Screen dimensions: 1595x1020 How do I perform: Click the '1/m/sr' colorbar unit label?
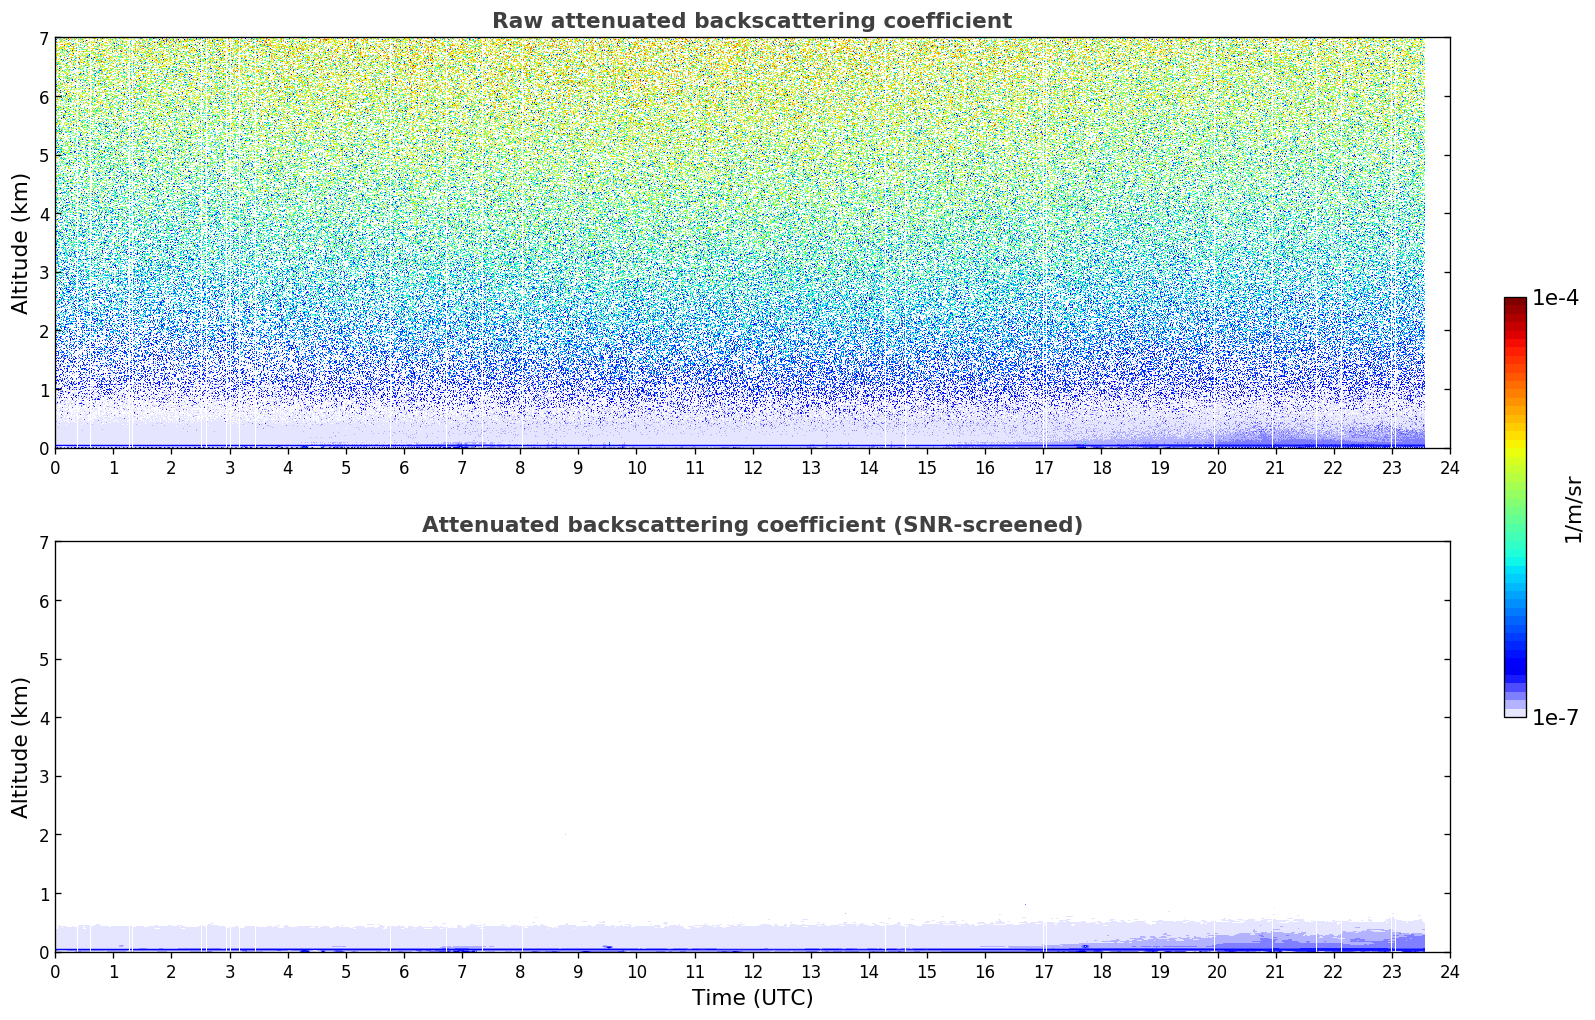click(1573, 508)
